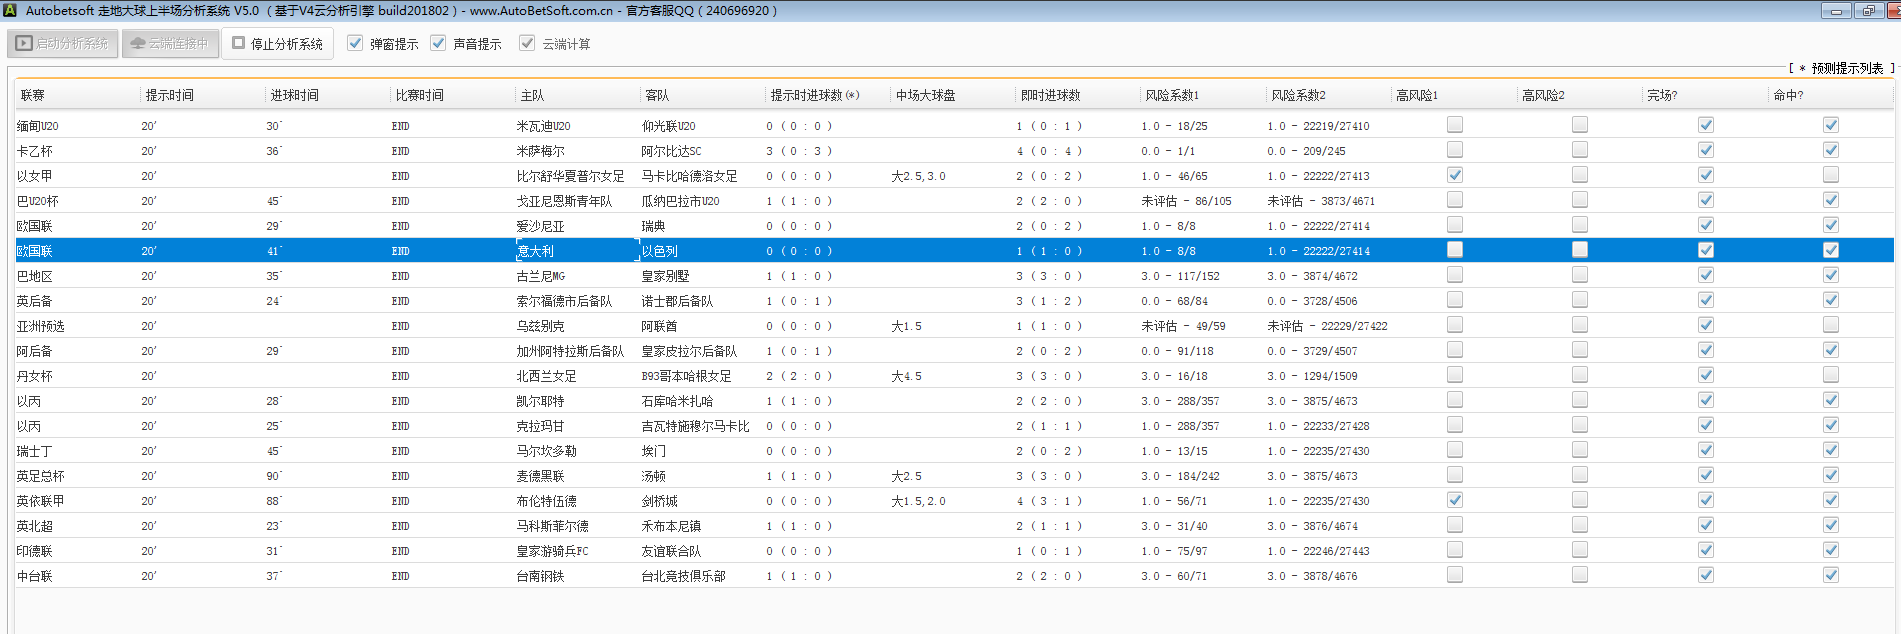The image size is (1901, 634).
Task: Click the restore-down window button
Action: pyautogui.click(x=1868, y=11)
